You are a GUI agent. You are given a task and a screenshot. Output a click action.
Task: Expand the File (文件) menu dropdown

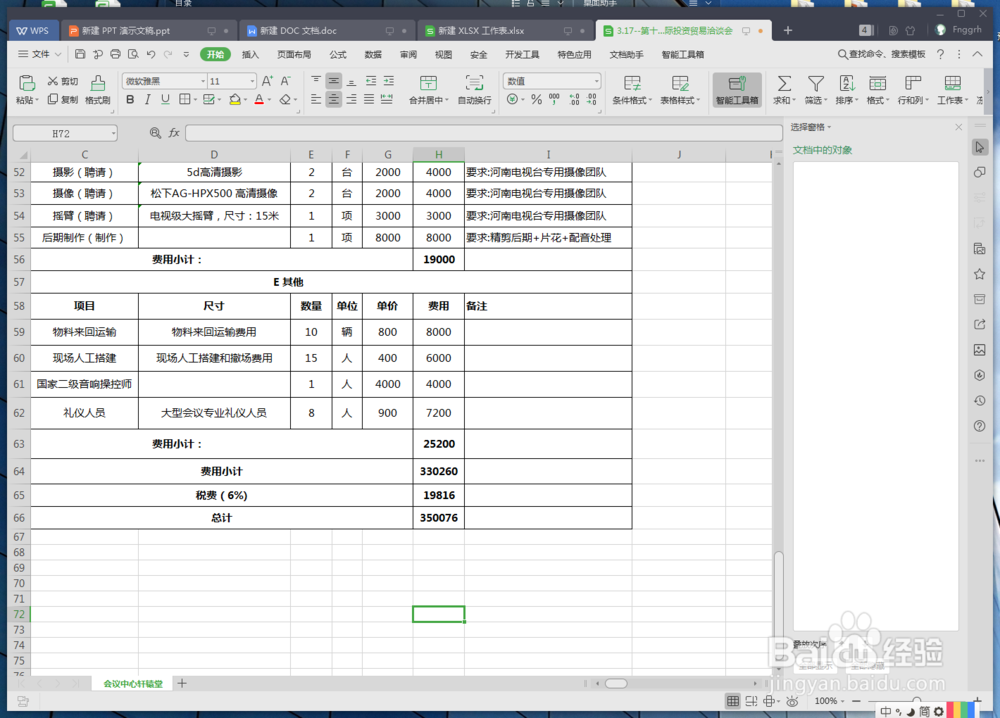point(40,54)
